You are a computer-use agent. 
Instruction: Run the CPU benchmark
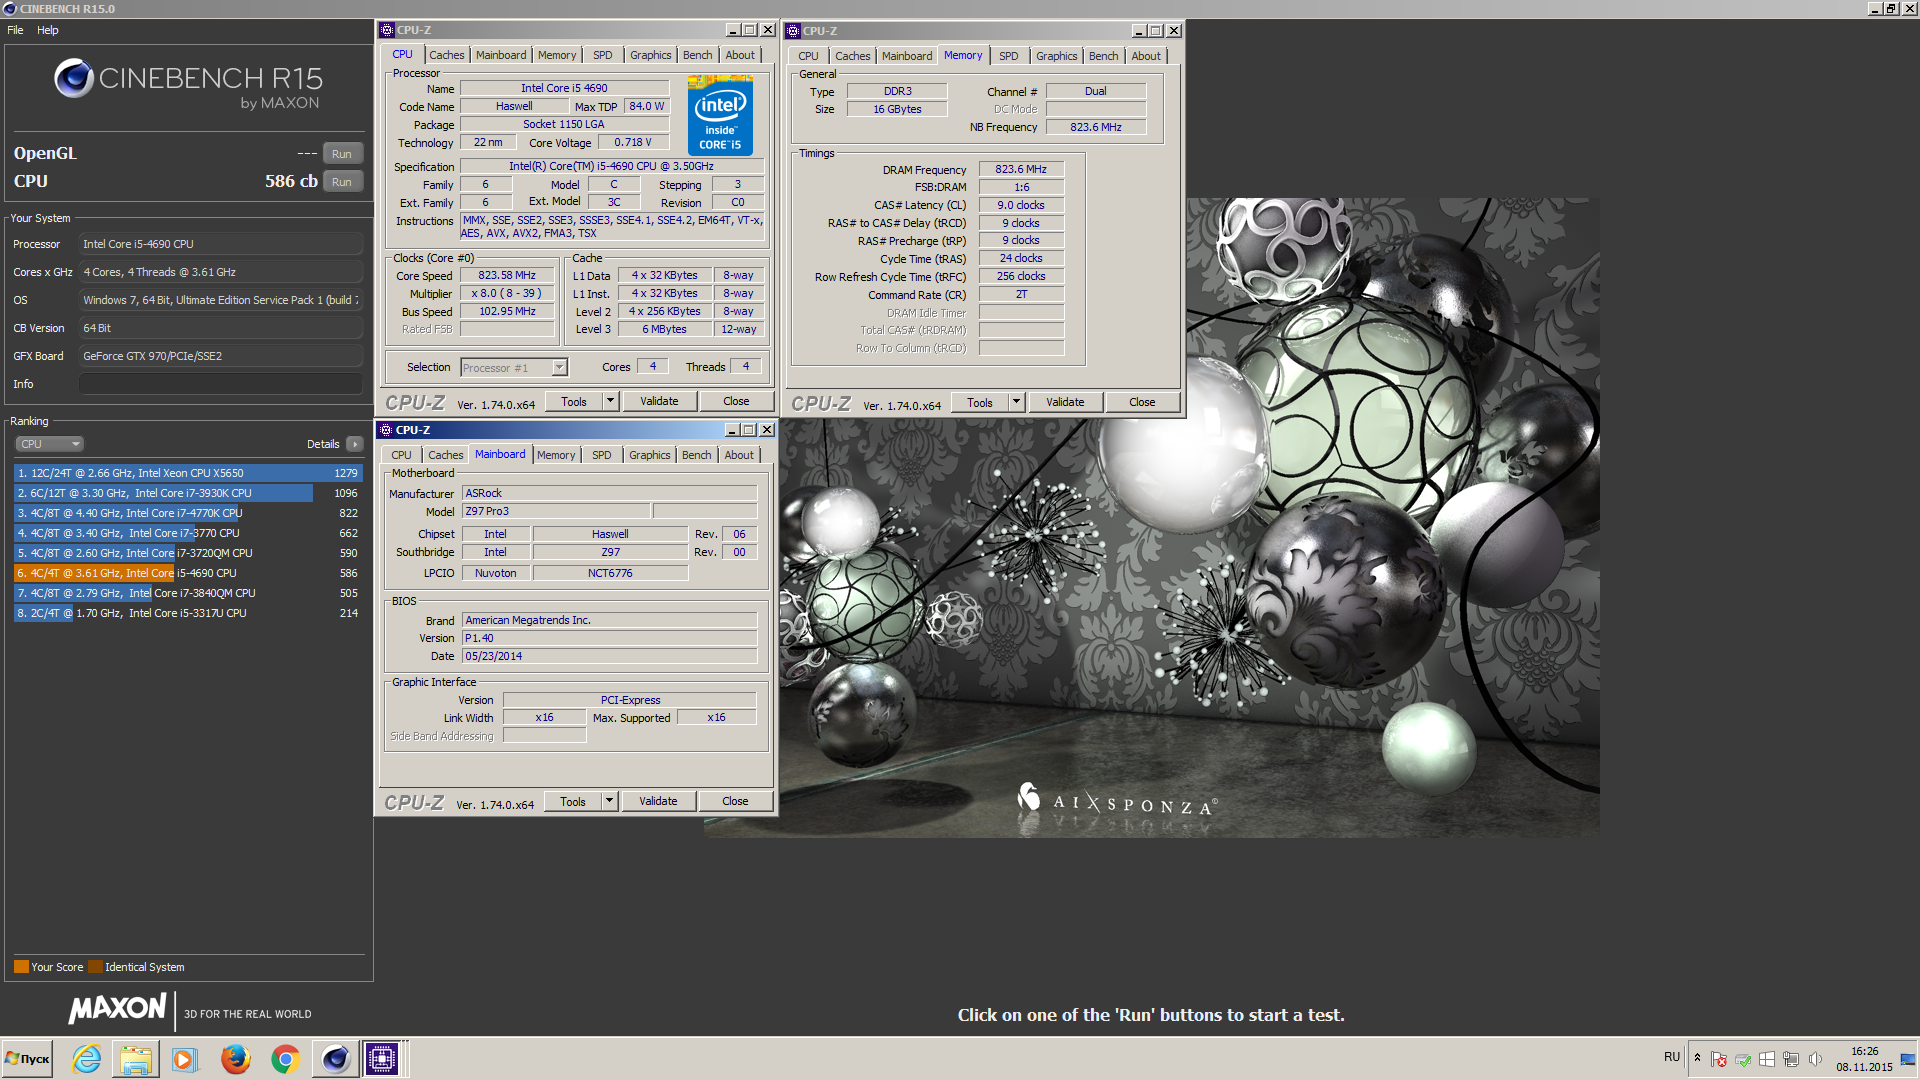(342, 182)
